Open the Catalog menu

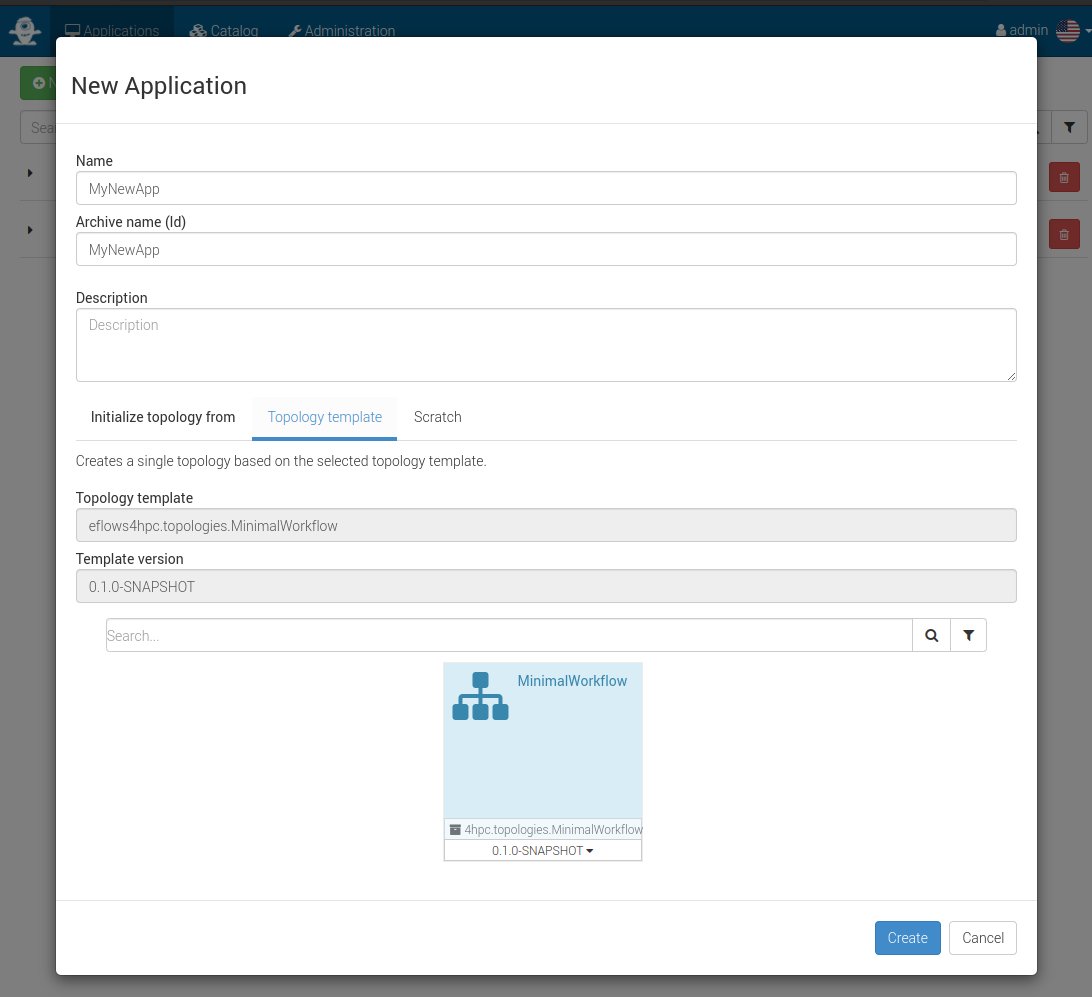[224, 31]
